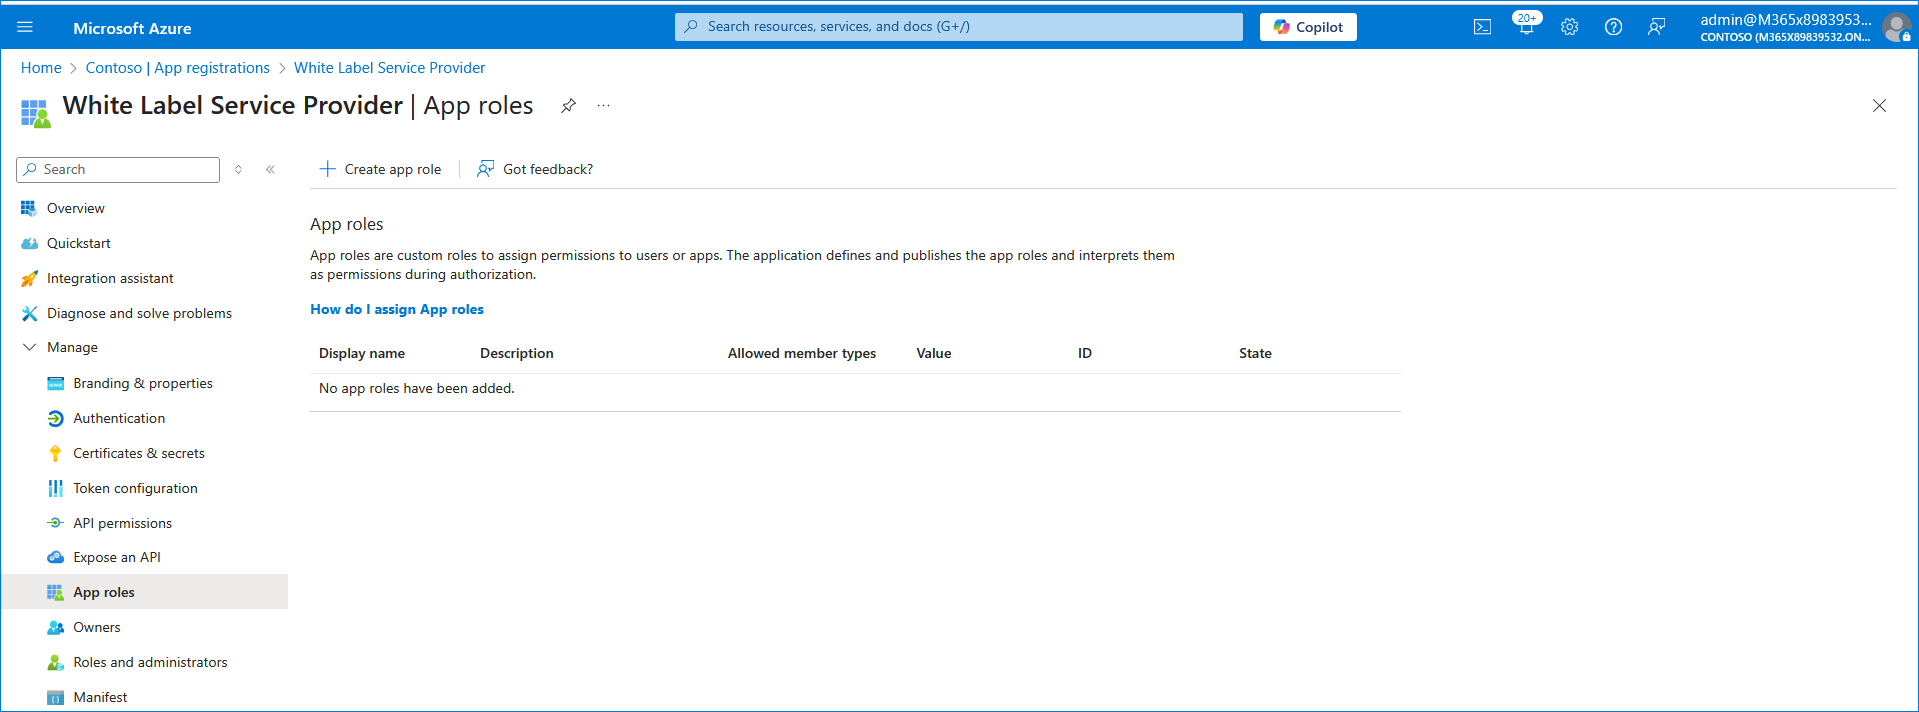Collapse the Manage section
The image size is (1919, 712).
click(29, 347)
